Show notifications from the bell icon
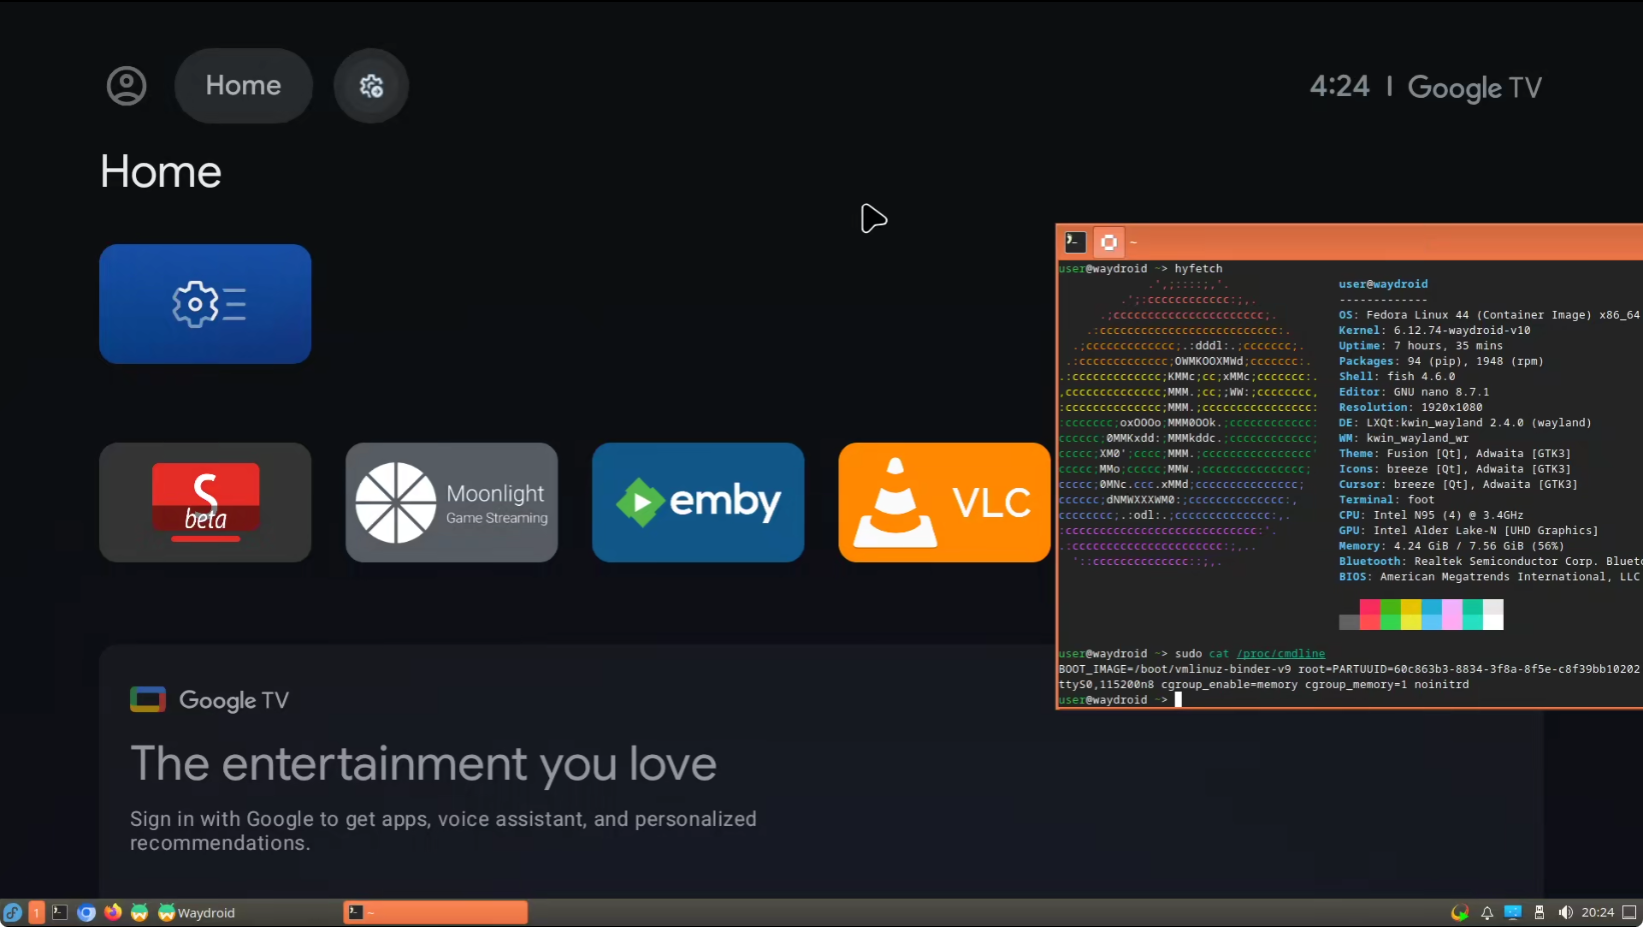Image resolution: width=1643 pixels, height=927 pixels. 1487,912
